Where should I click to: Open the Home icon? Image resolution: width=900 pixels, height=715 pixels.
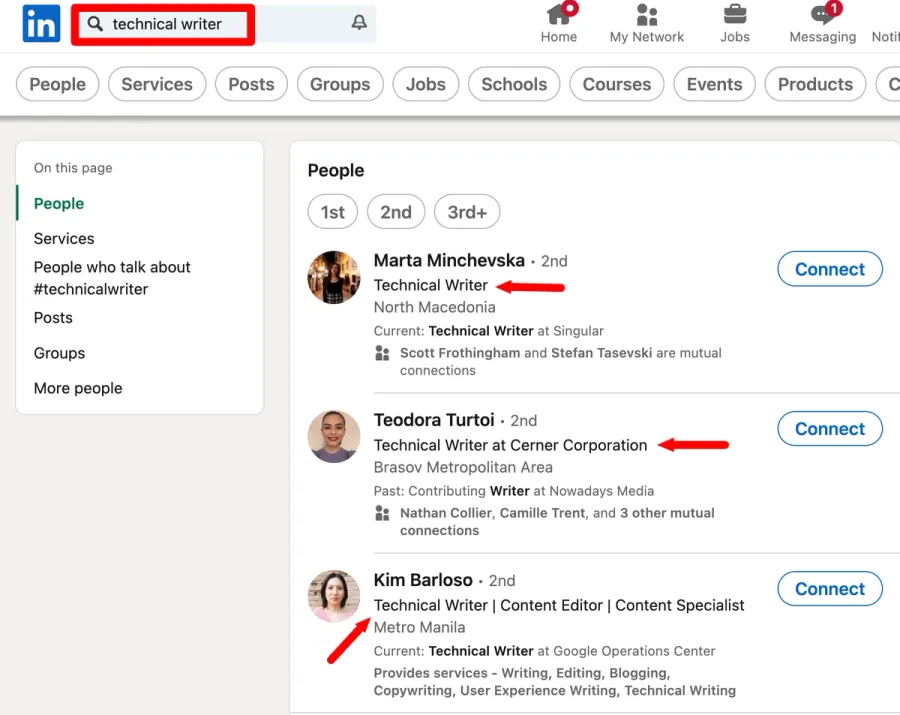(x=559, y=13)
